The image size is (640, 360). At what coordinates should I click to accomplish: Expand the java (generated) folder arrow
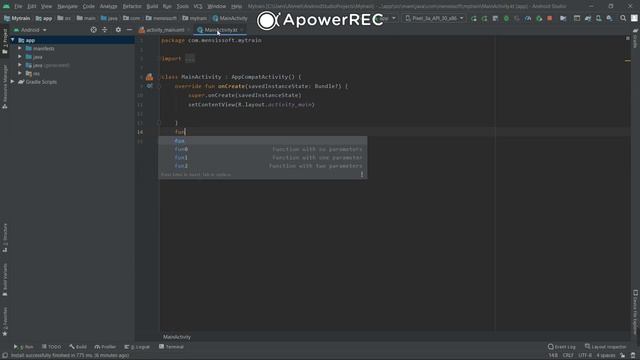click(20, 65)
